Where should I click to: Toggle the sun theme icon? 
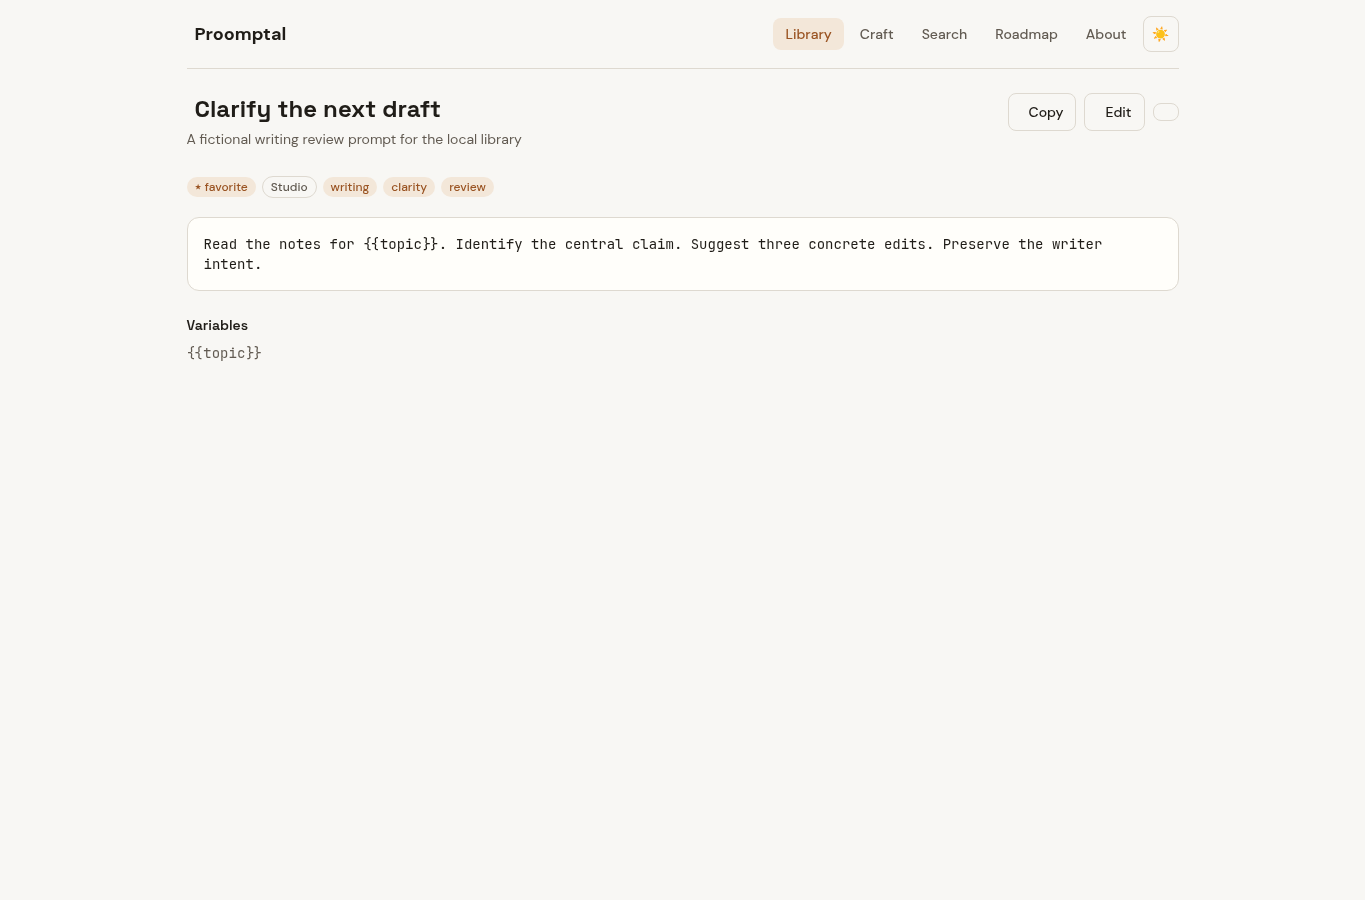tap(1160, 34)
